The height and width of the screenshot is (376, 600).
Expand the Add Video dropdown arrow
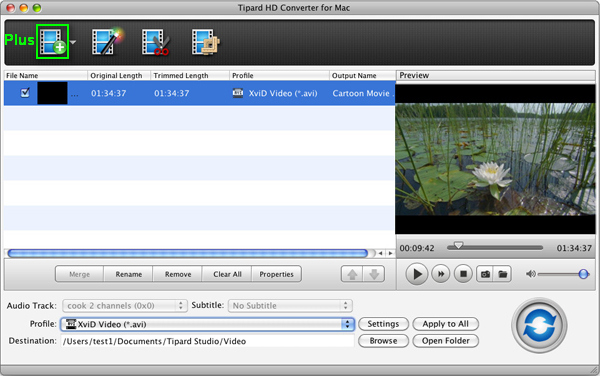pos(73,42)
